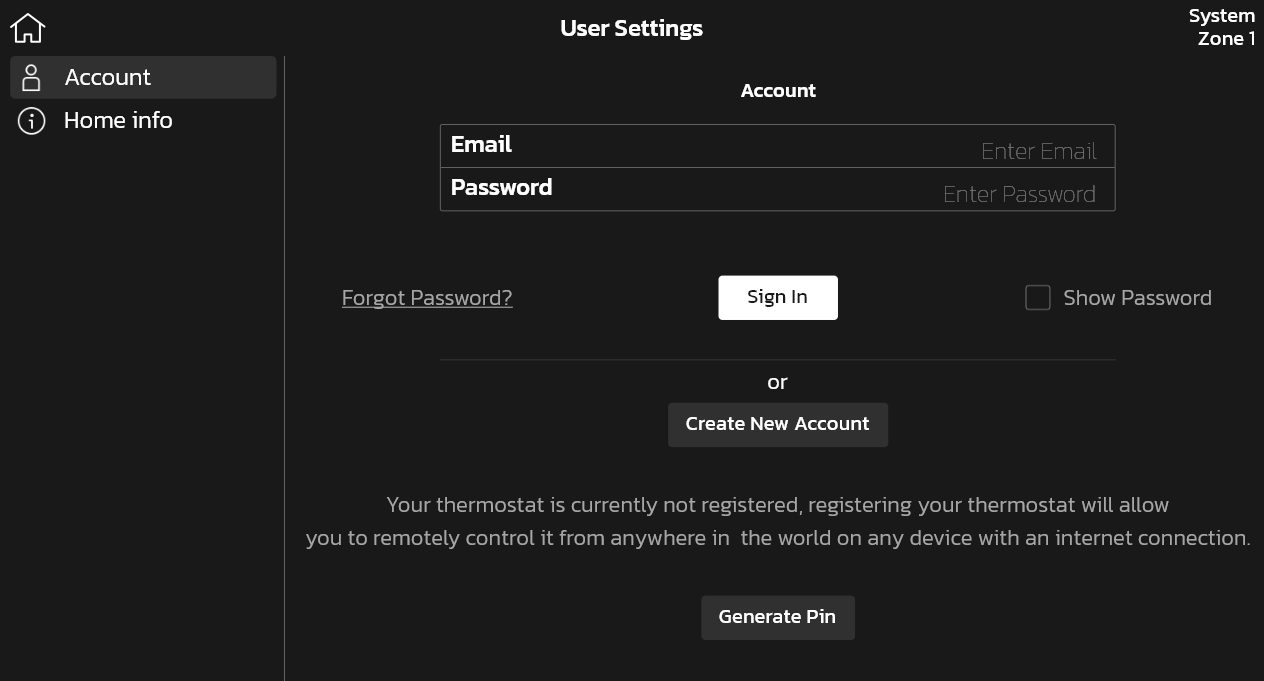This screenshot has height=681, width=1264.
Task: Select the System Zone 1 indicator
Action: point(1222,28)
